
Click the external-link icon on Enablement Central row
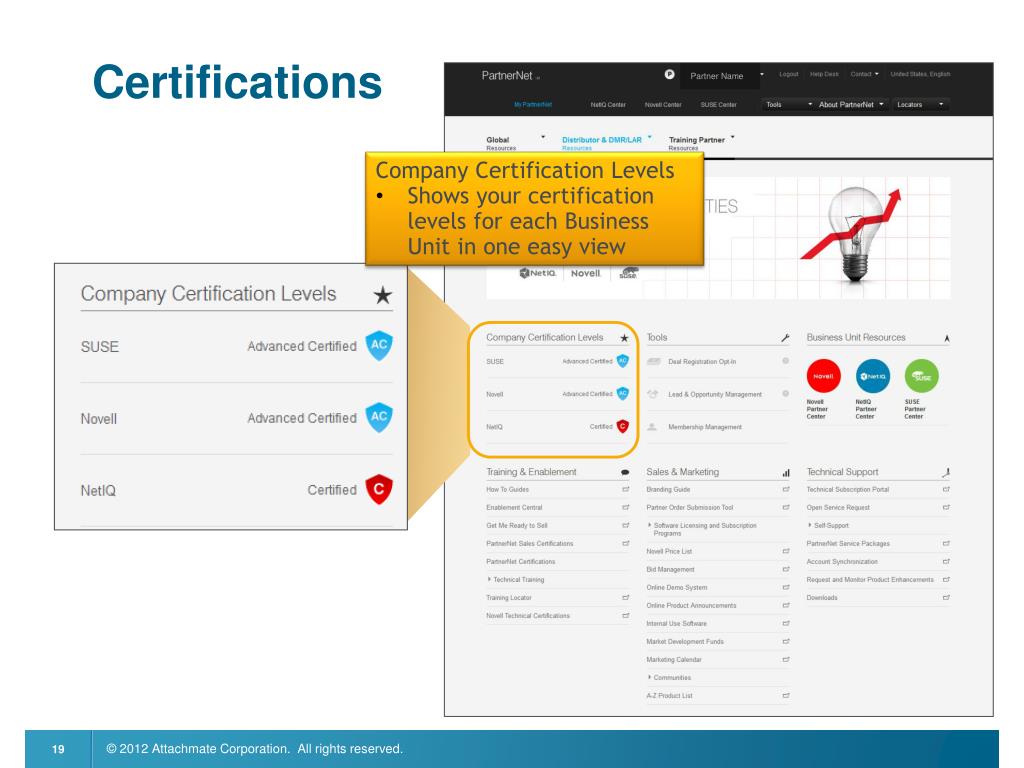click(626, 507)
